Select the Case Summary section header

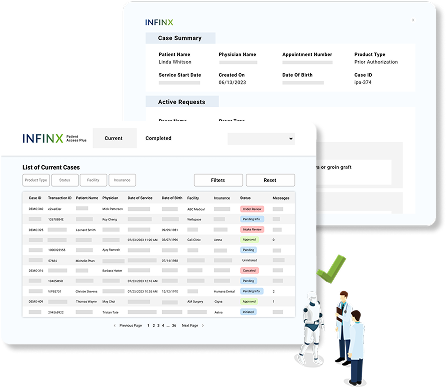(x=180, y=38)
